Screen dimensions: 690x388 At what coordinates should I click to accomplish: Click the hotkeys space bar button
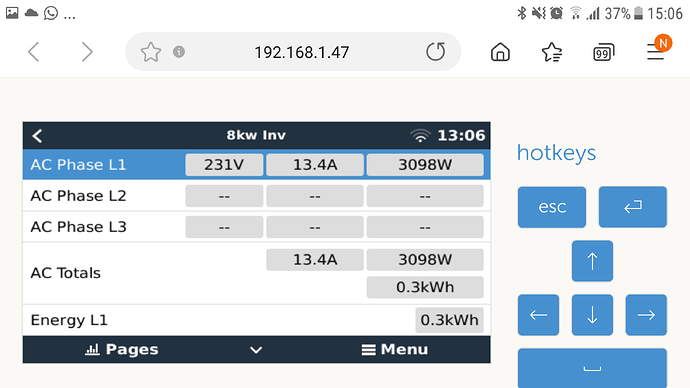(592, 368)
